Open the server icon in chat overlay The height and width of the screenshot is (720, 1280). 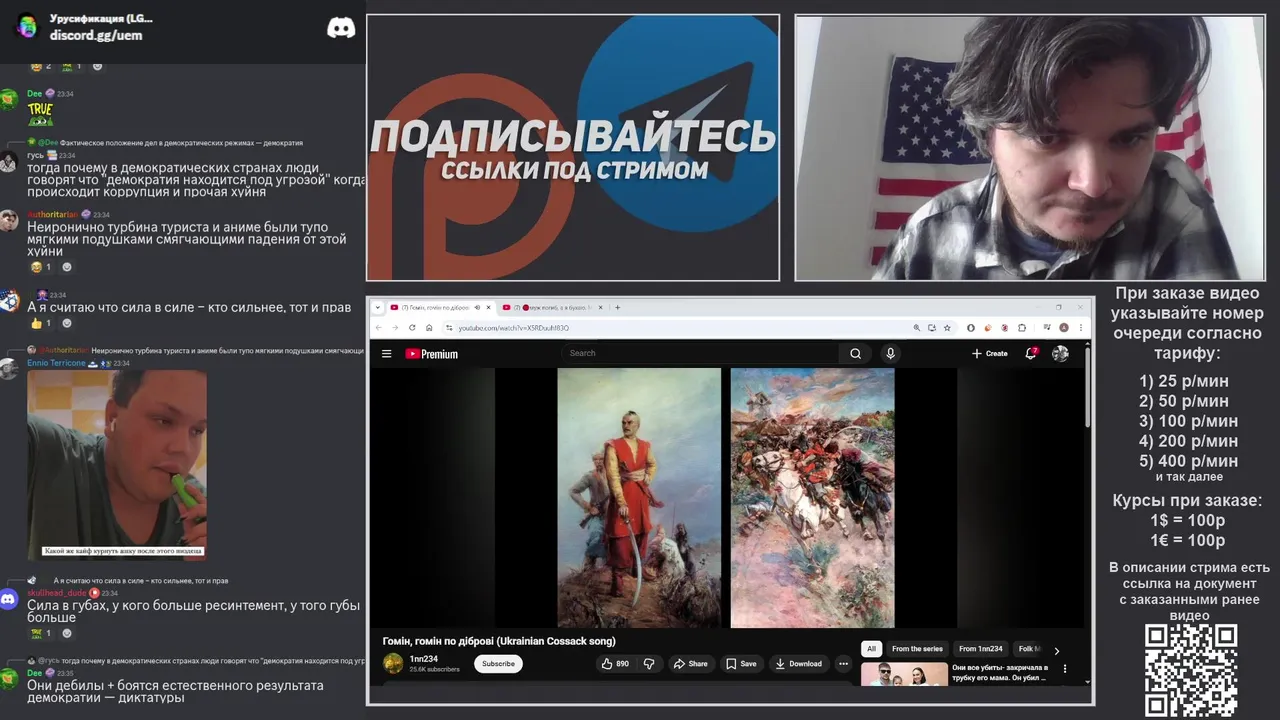pos(27,27)
